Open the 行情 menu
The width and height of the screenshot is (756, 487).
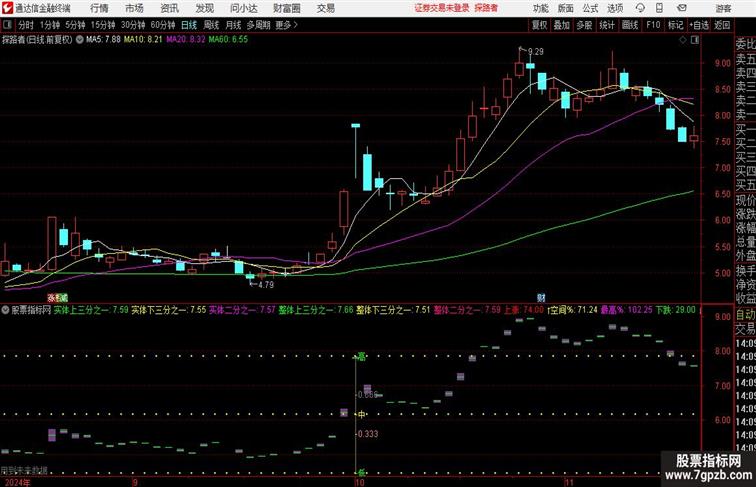99,8
